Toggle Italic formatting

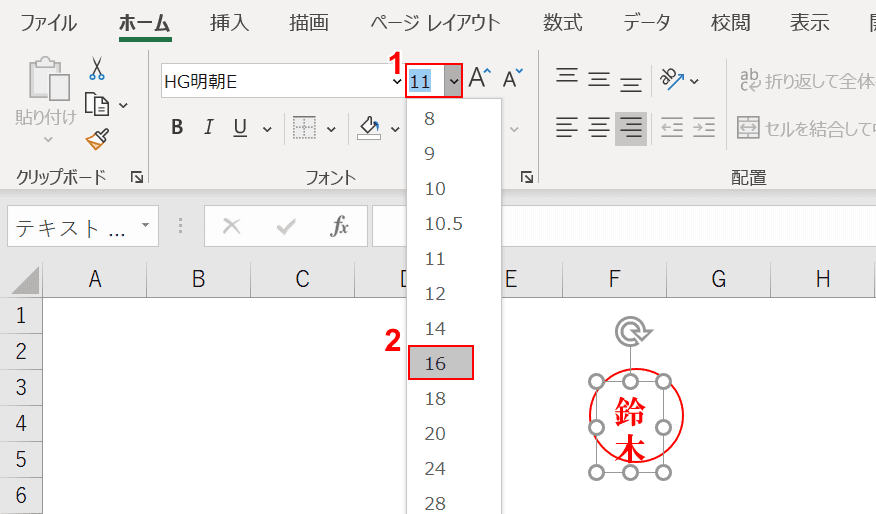208,127
